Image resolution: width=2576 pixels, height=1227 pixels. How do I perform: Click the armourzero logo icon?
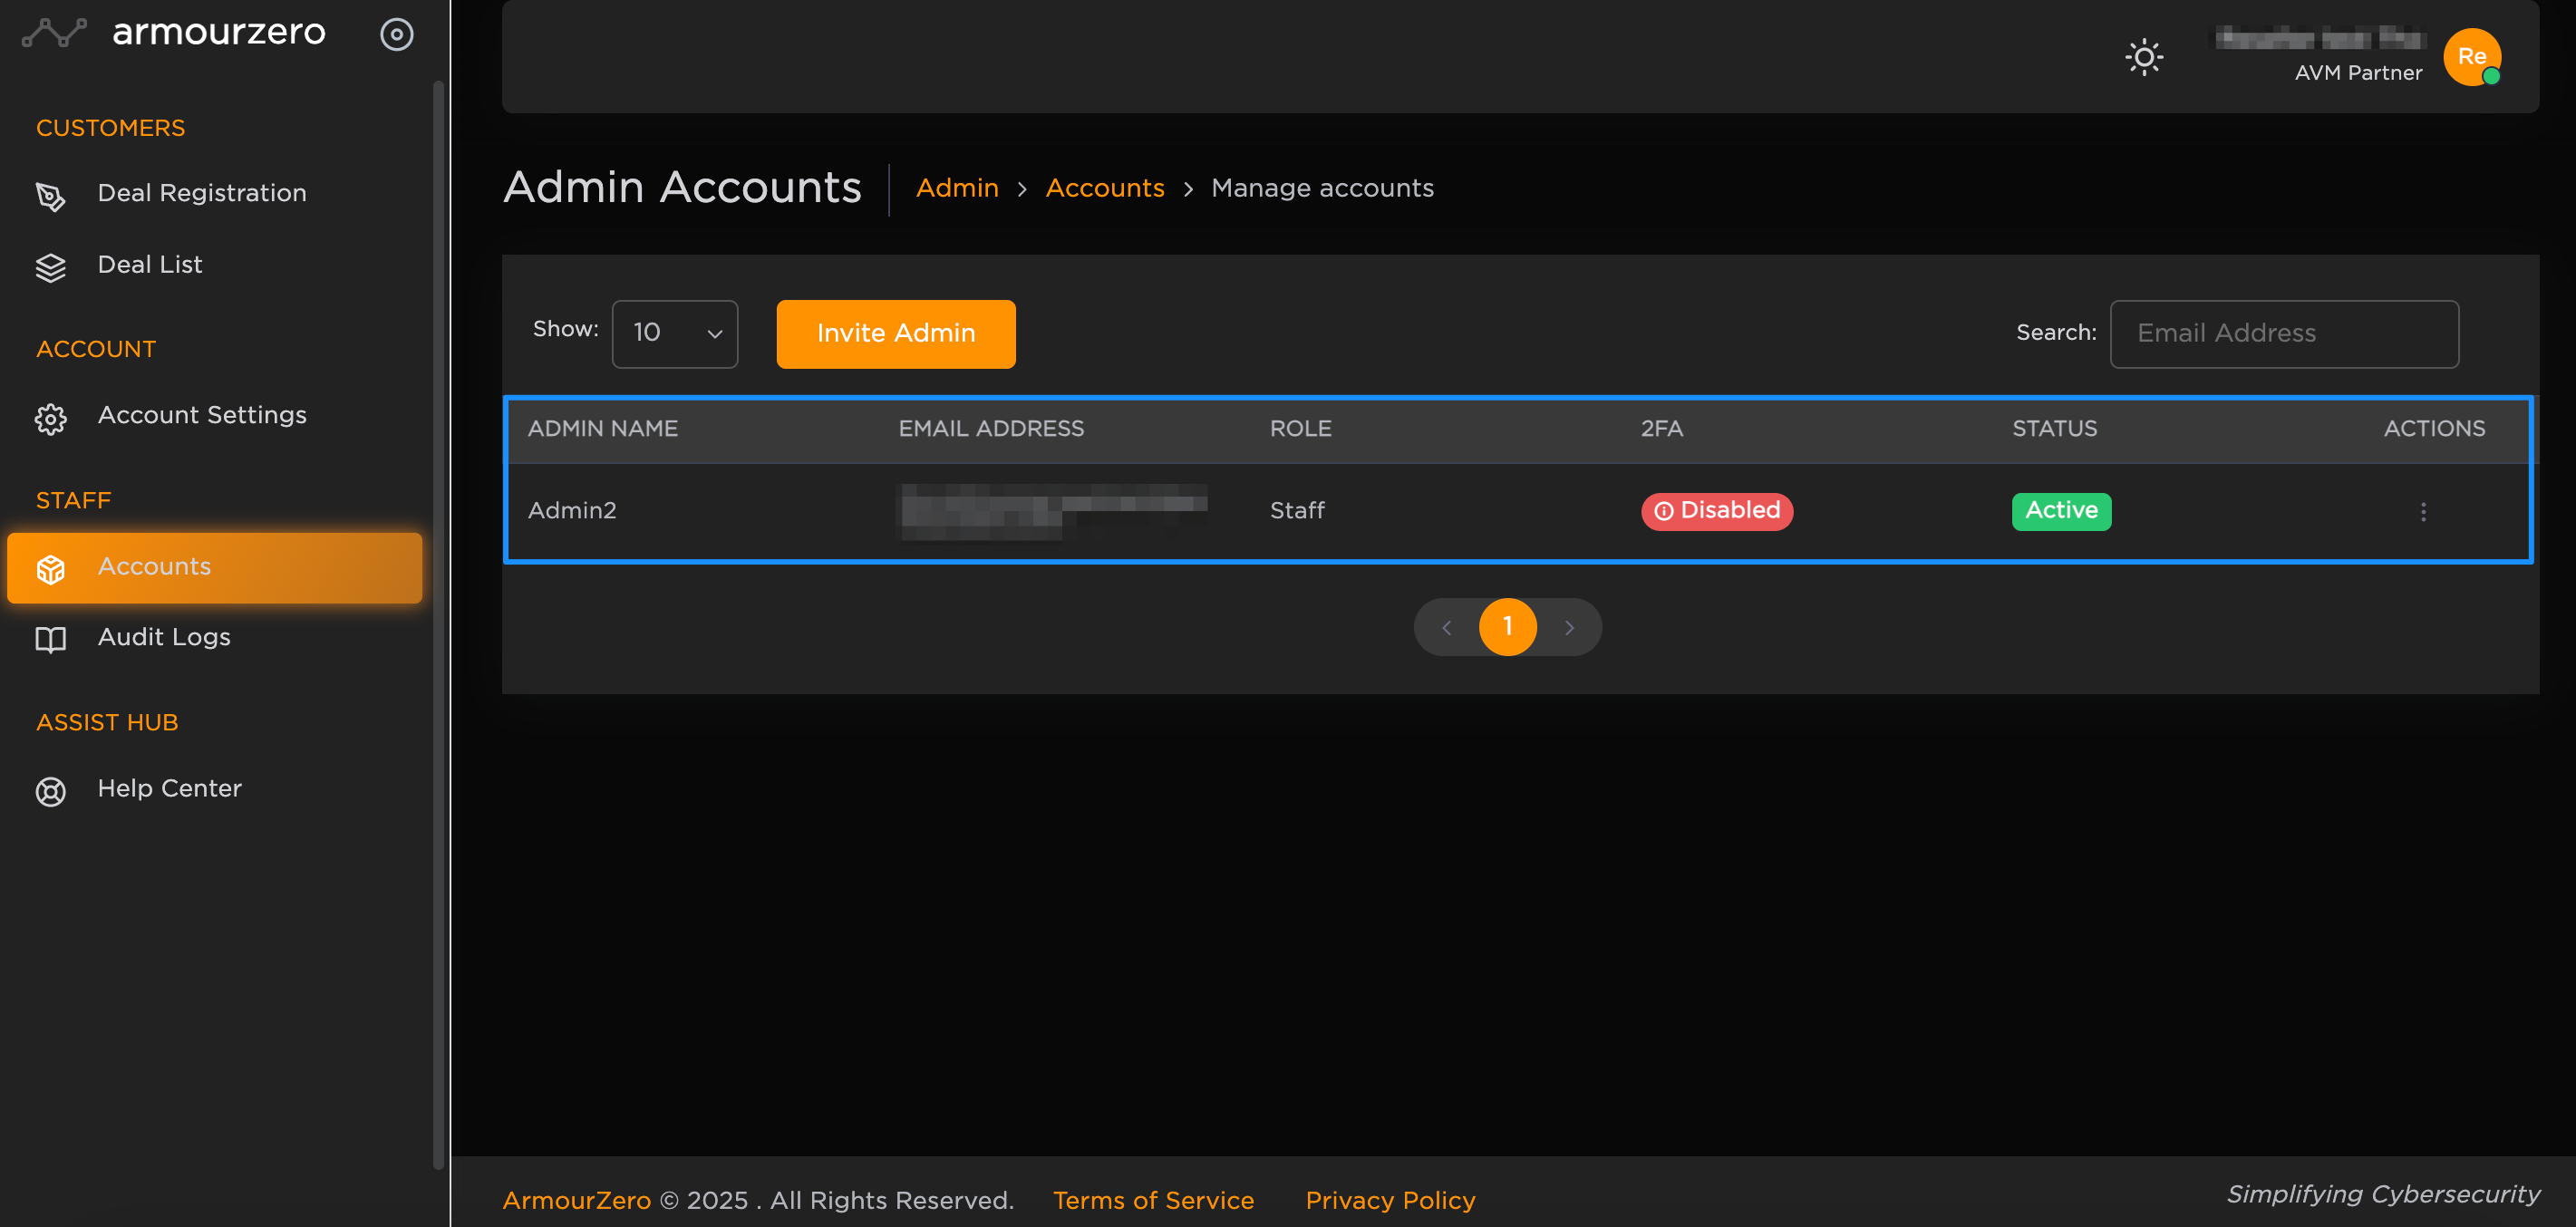pyautogui.click(x=54, y=33)
